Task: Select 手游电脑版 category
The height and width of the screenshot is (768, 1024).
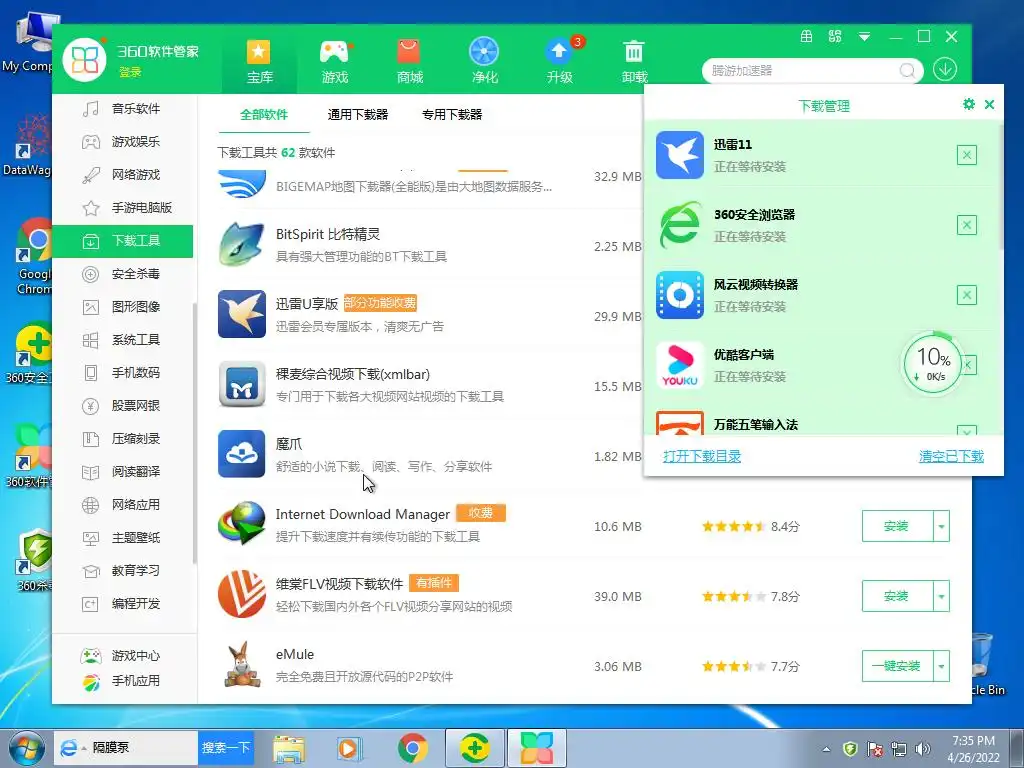Action: (123, 208)
